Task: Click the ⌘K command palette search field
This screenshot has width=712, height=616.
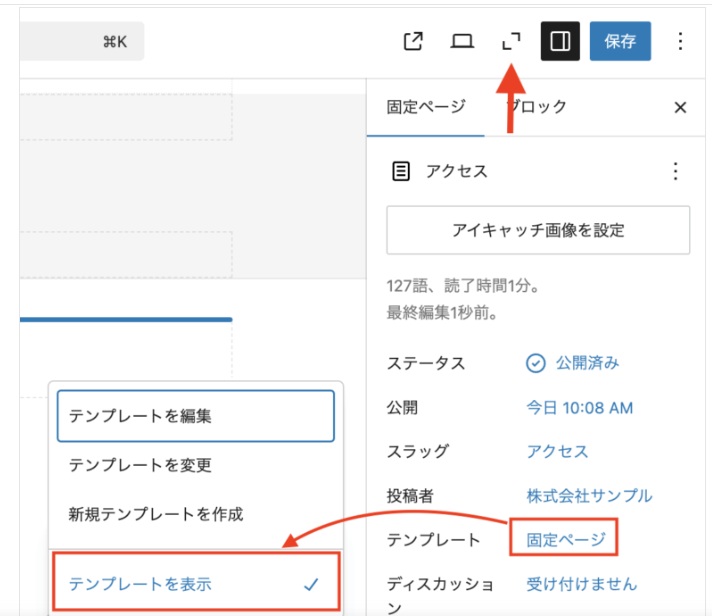Action: click(82, 41)
